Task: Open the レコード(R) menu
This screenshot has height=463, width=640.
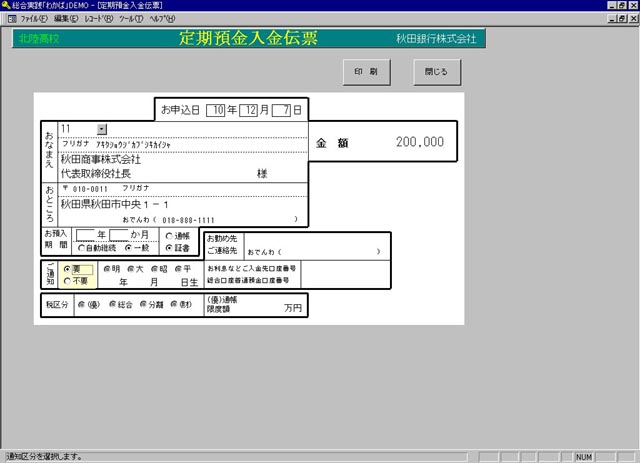Action: pos(100,19)
